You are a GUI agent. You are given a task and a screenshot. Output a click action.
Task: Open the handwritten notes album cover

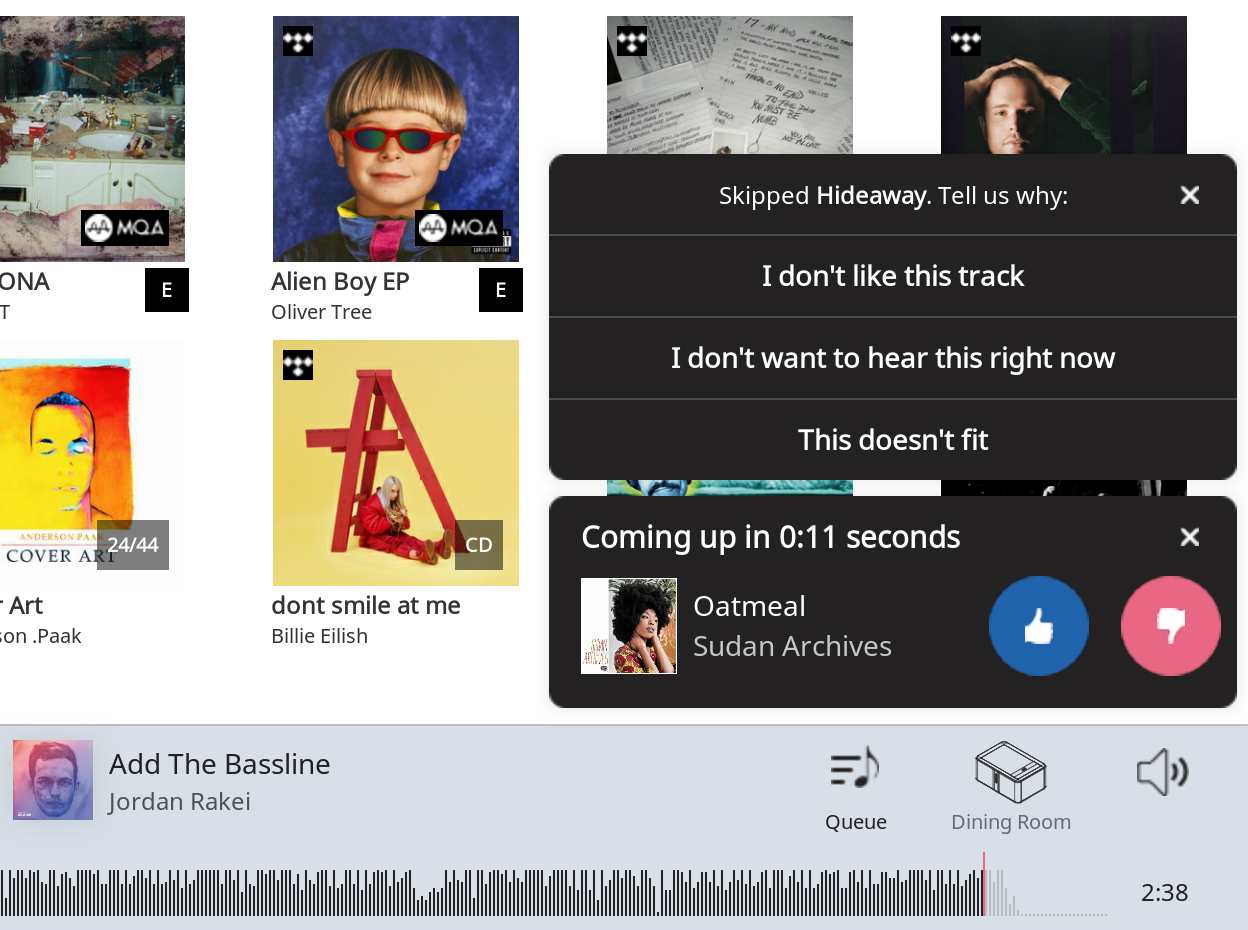pos(730,85)
